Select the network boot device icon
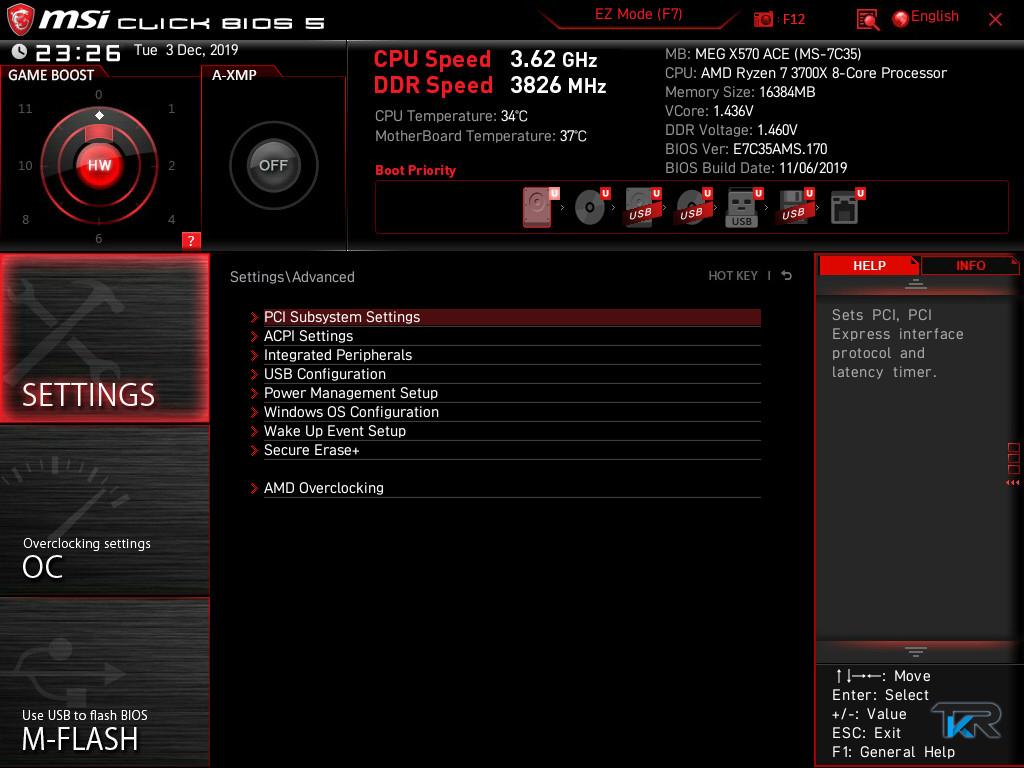Screen dimensions: 1024x768 [846, 207]
